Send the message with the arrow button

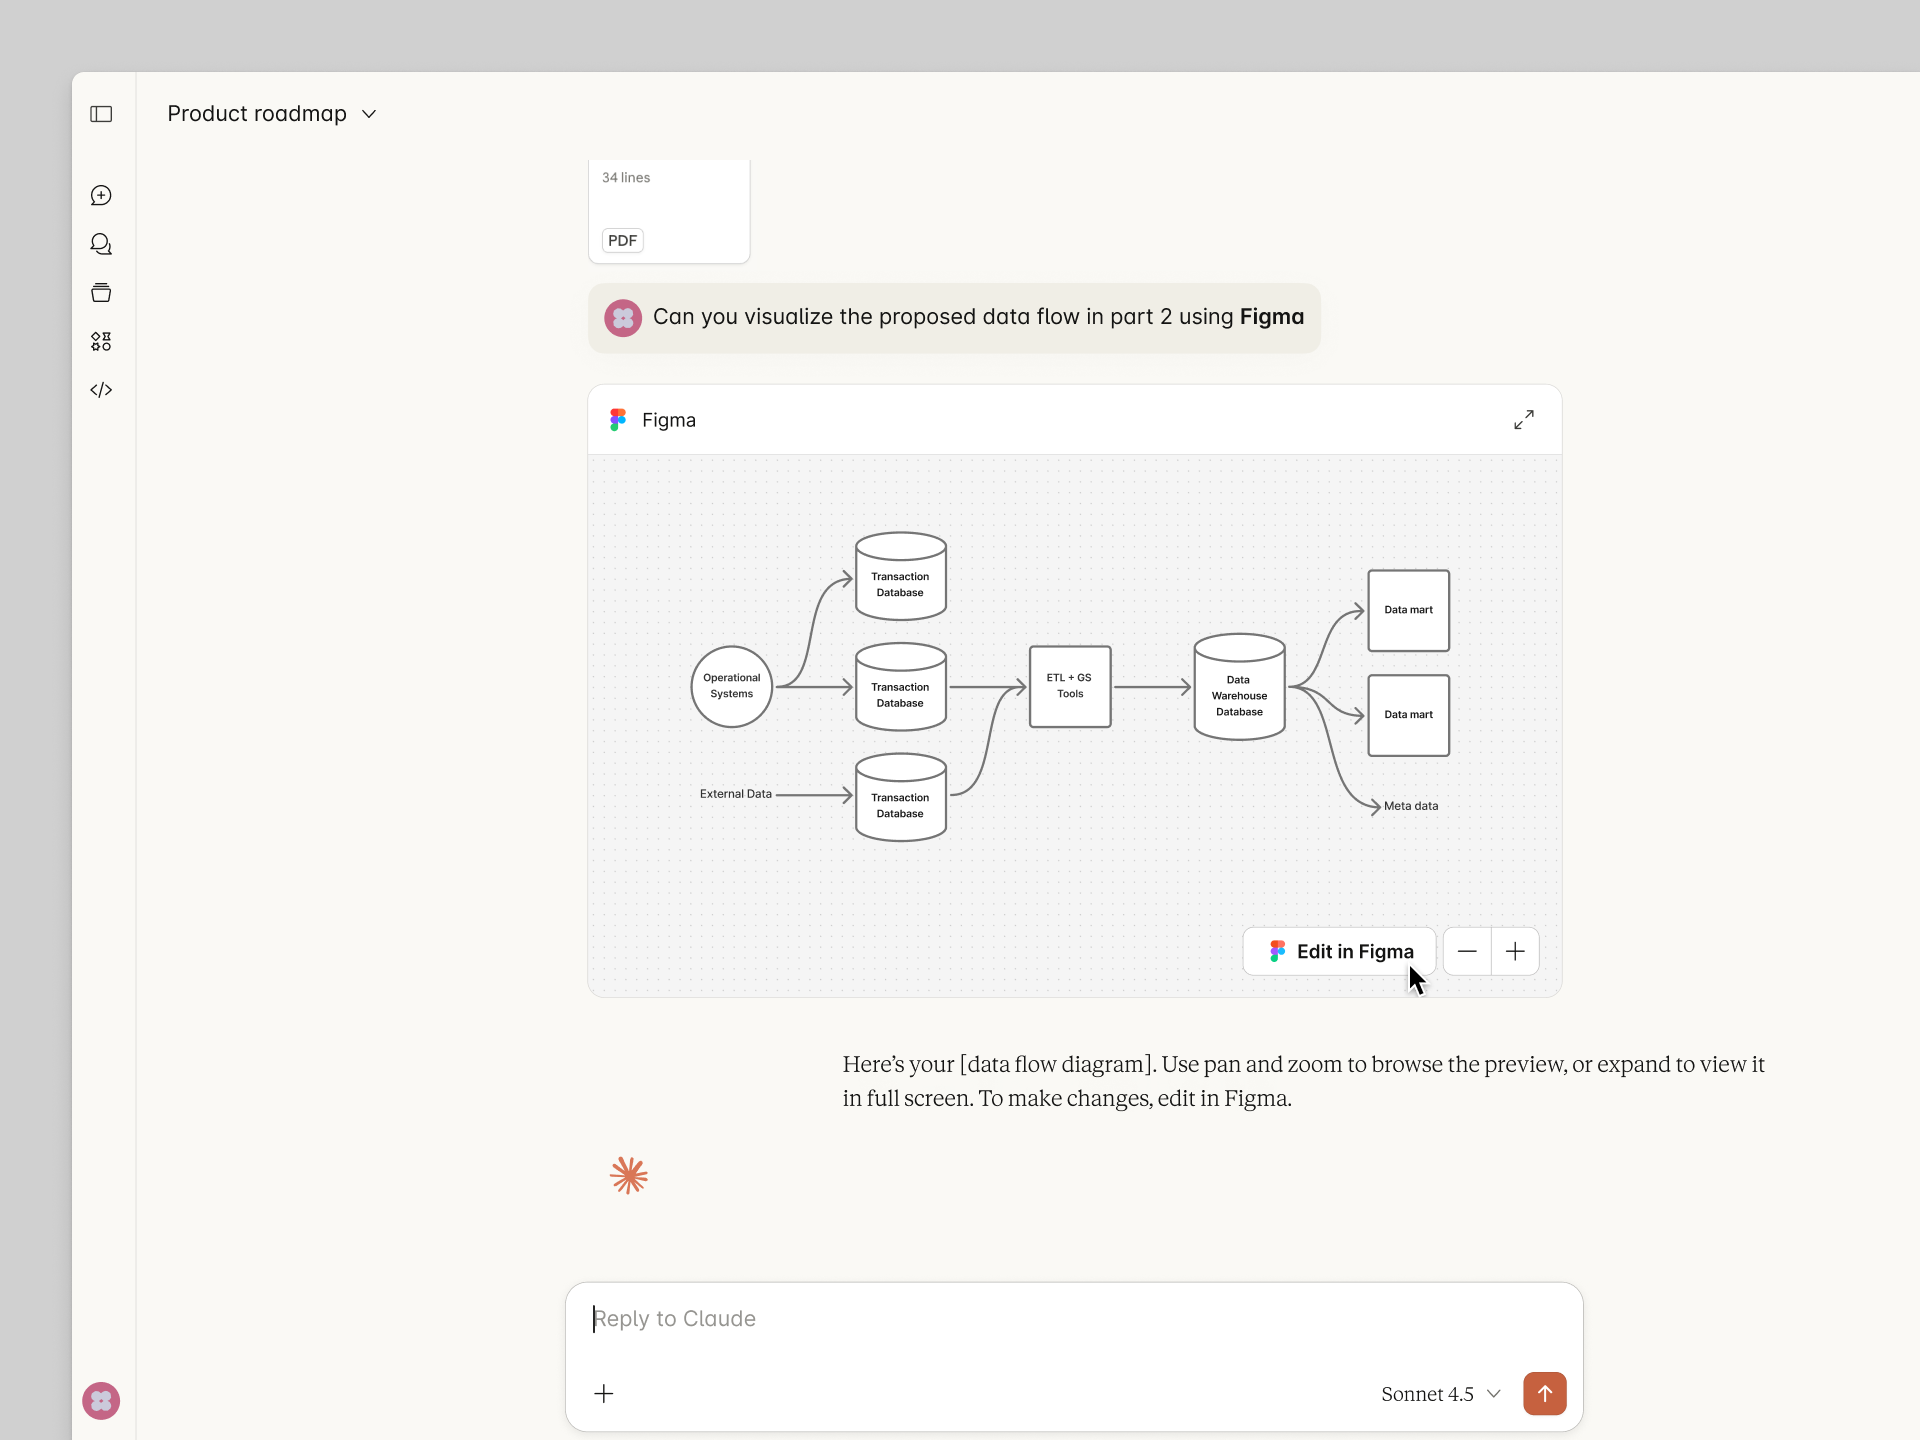pos(1544,1393)
